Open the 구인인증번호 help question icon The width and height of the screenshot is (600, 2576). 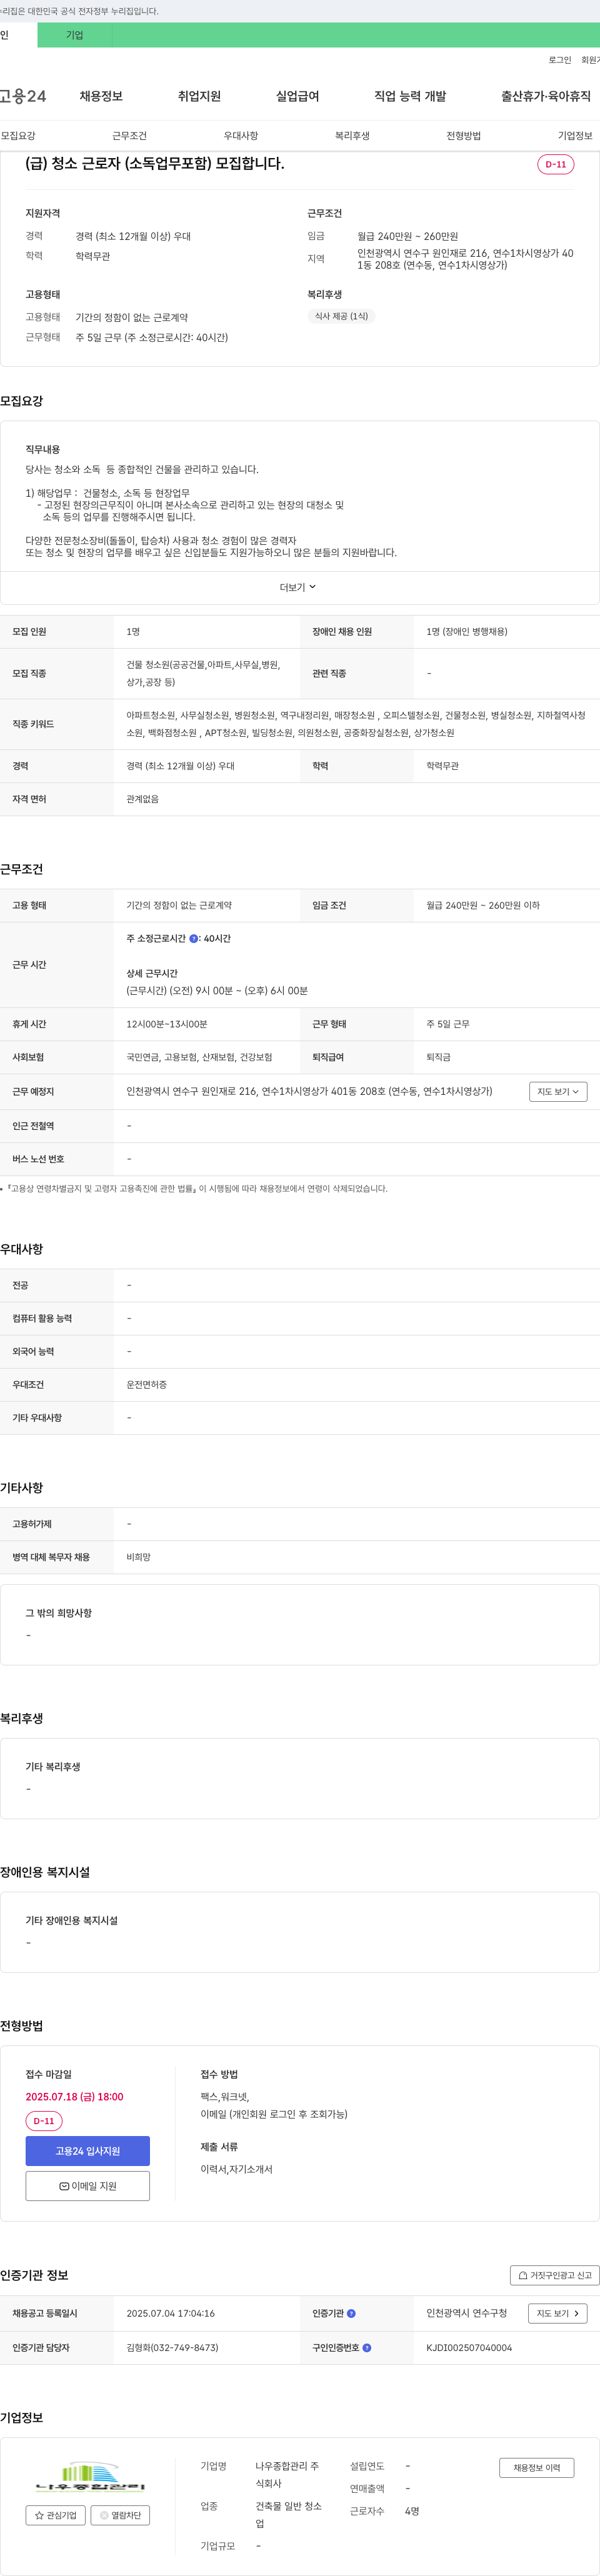367,2347
